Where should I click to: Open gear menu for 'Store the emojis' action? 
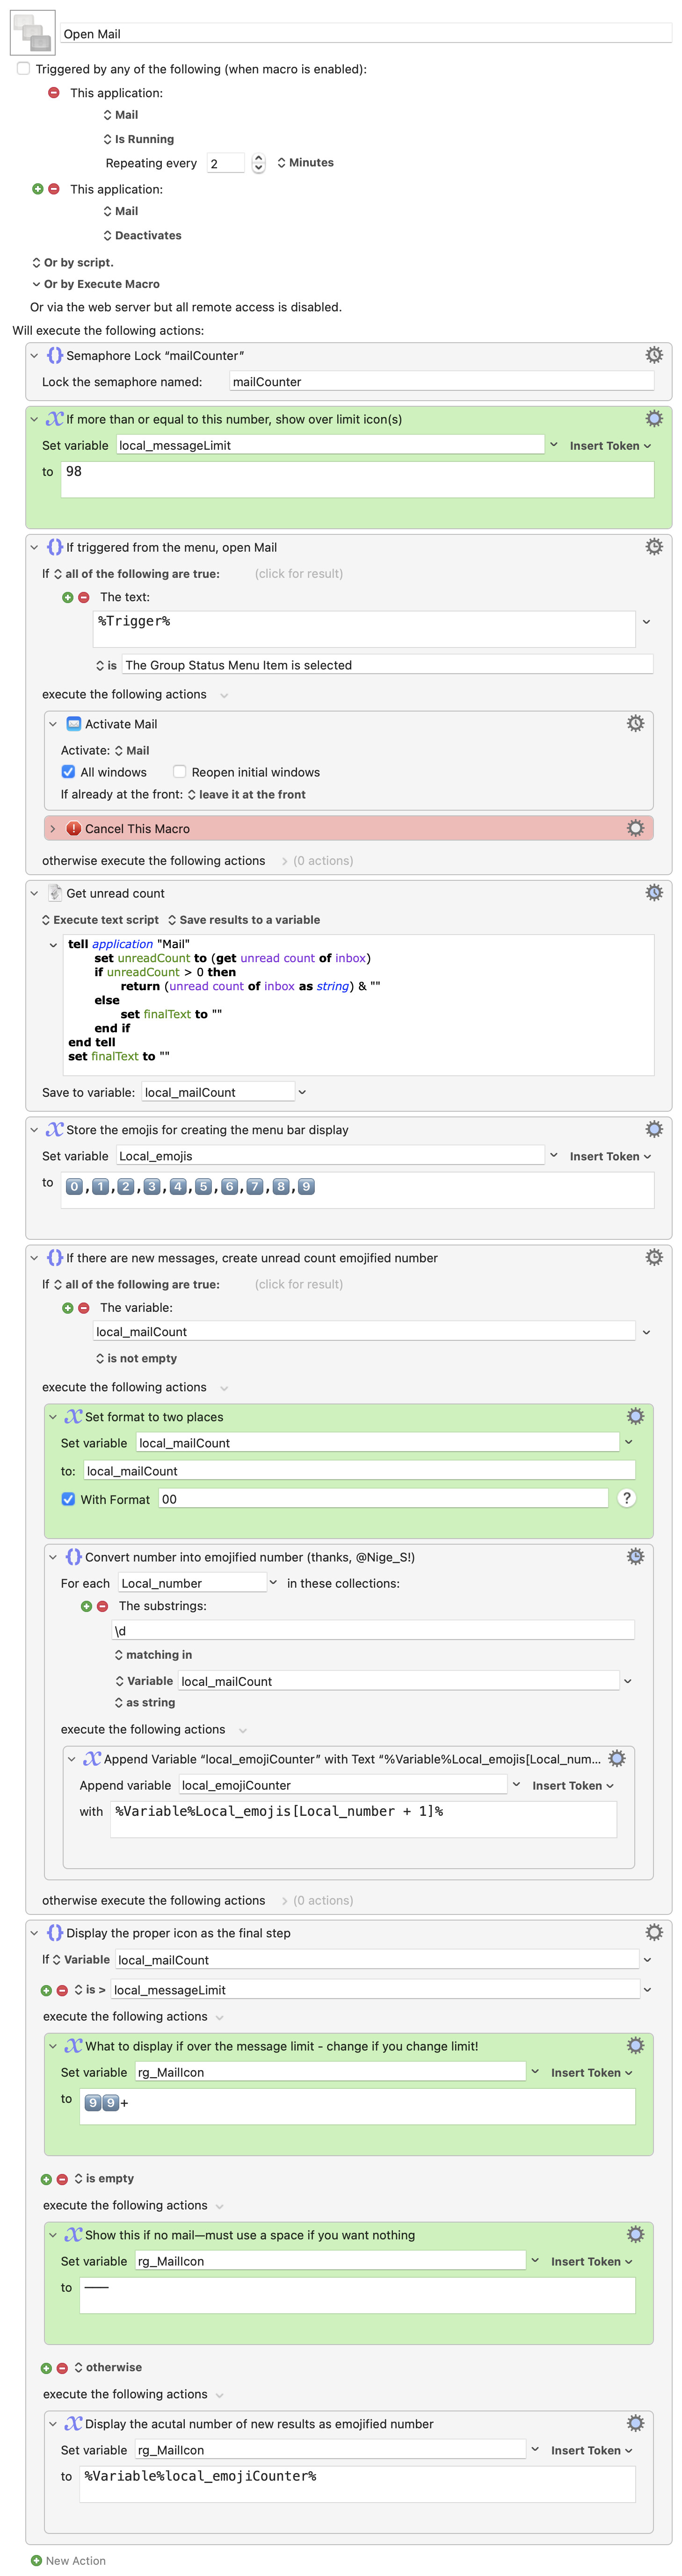(x=654, y=1129)
